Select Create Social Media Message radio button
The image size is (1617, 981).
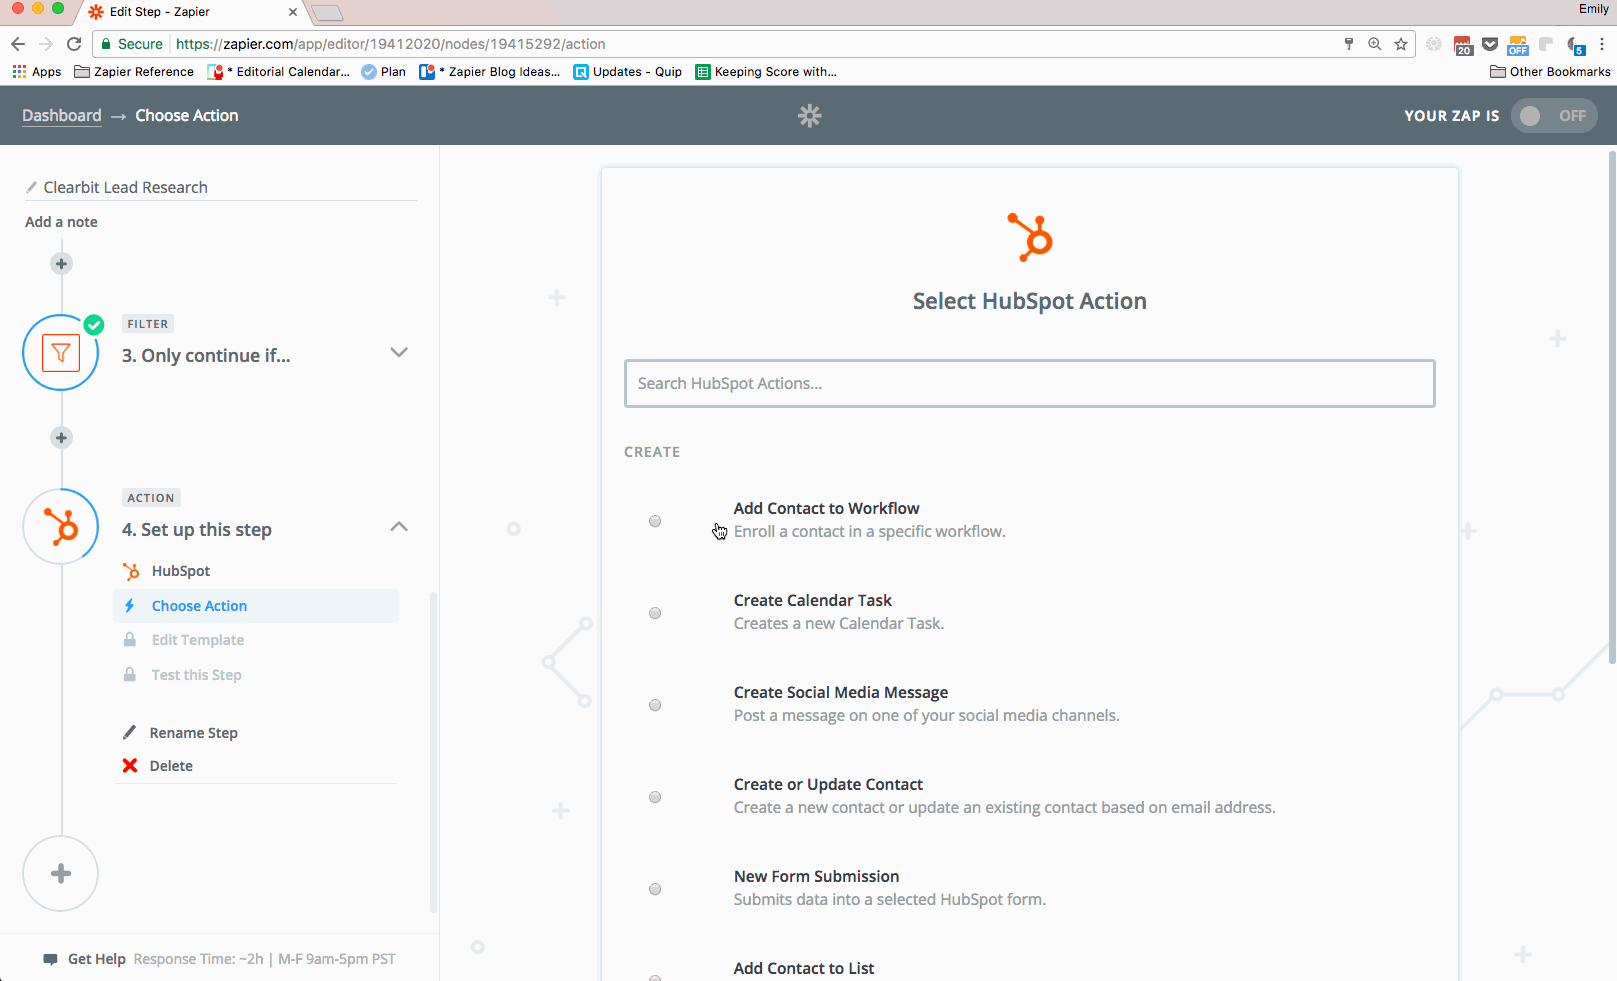point(655,705)
